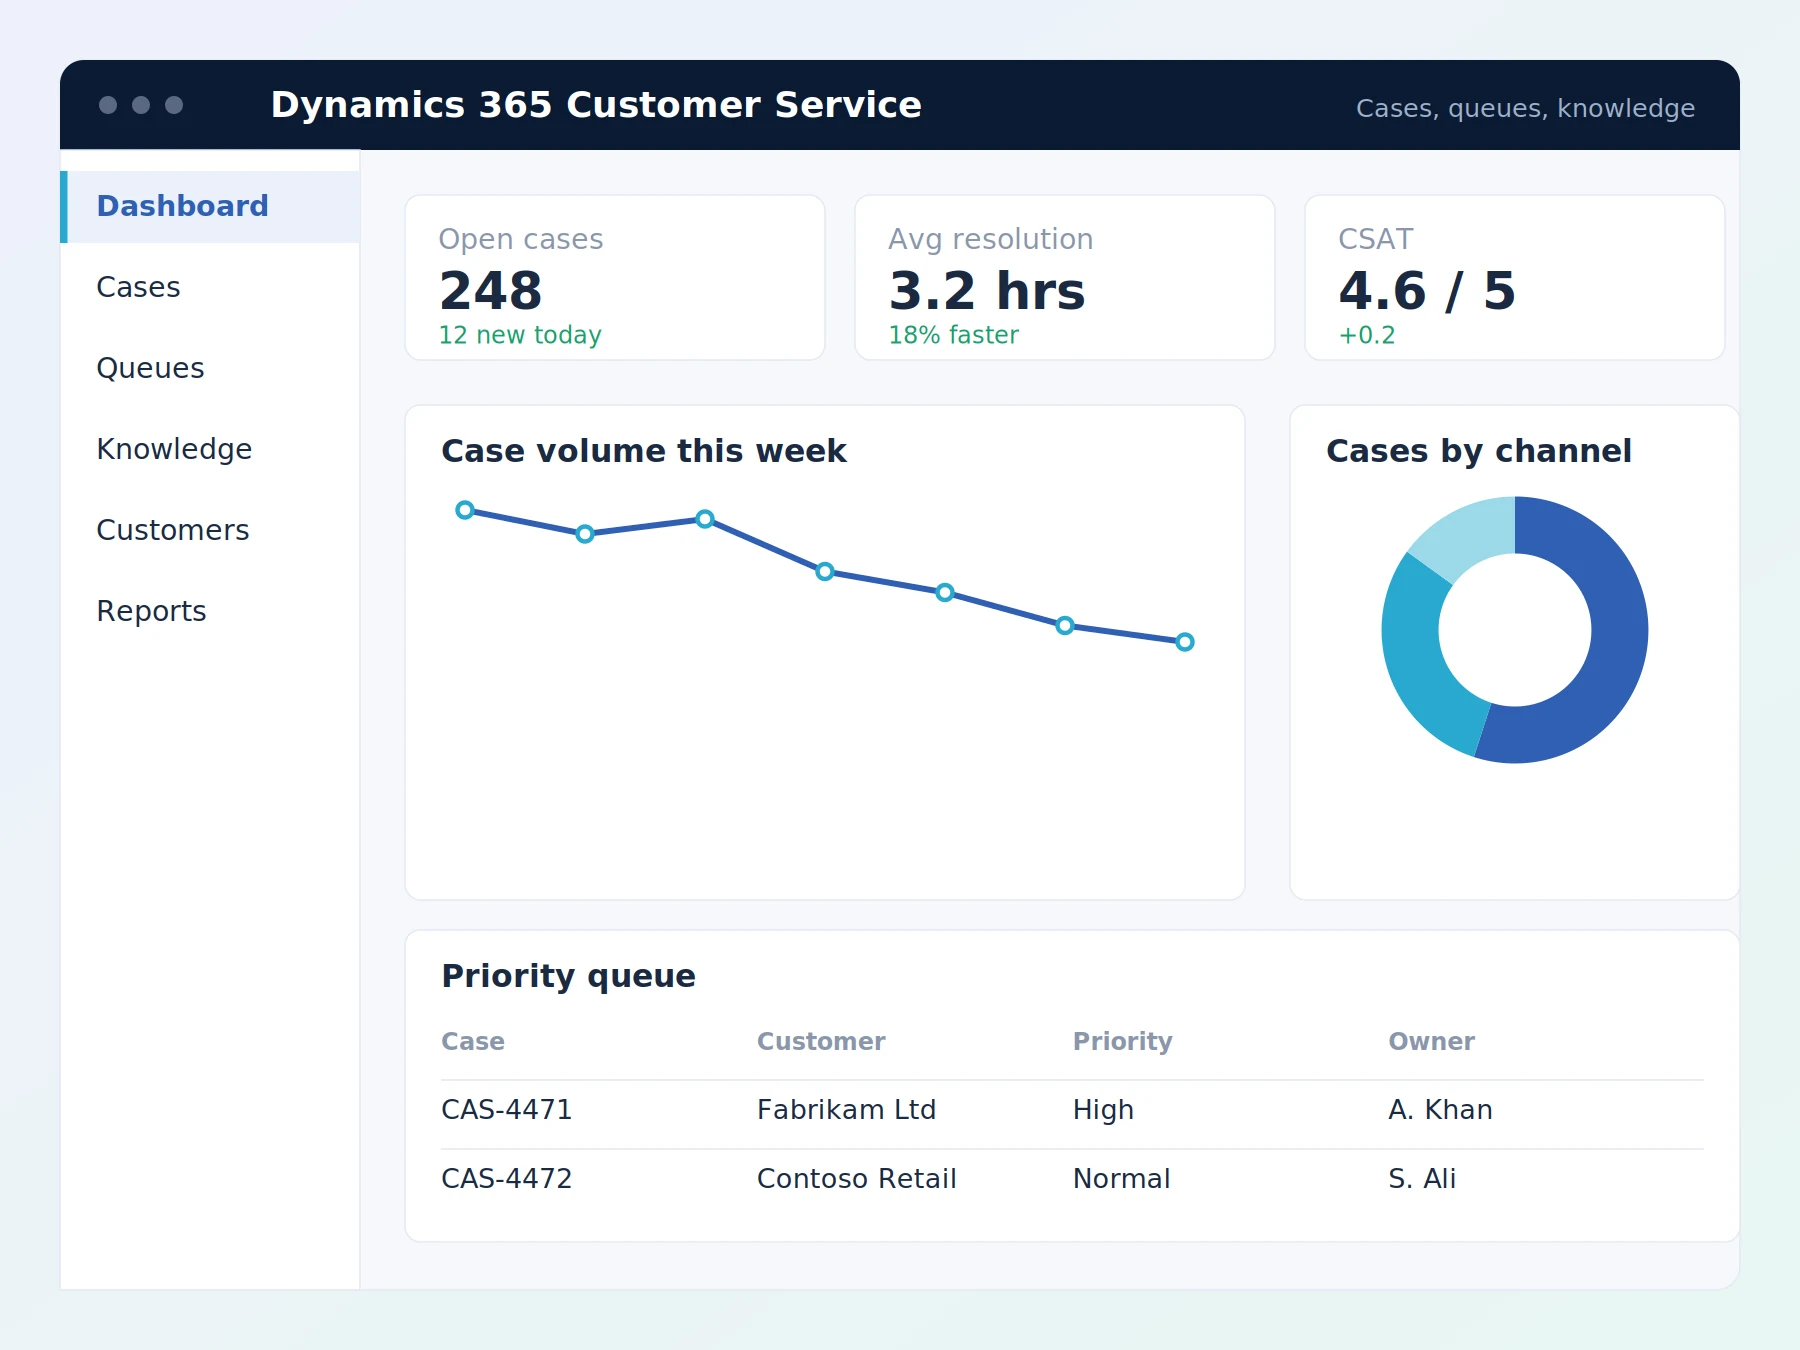
Task: Select the first data point on the line chart
Action: point(465,510)
